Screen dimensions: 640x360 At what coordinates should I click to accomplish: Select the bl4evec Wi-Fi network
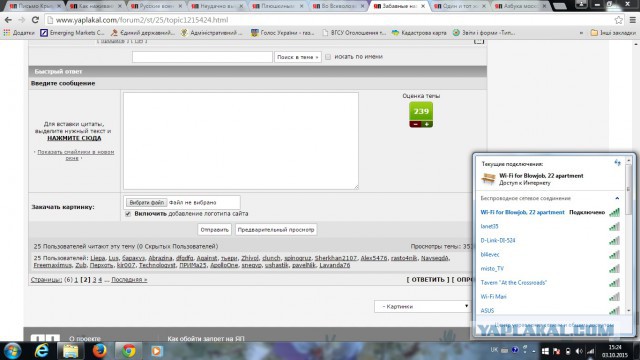coord(550,255)
